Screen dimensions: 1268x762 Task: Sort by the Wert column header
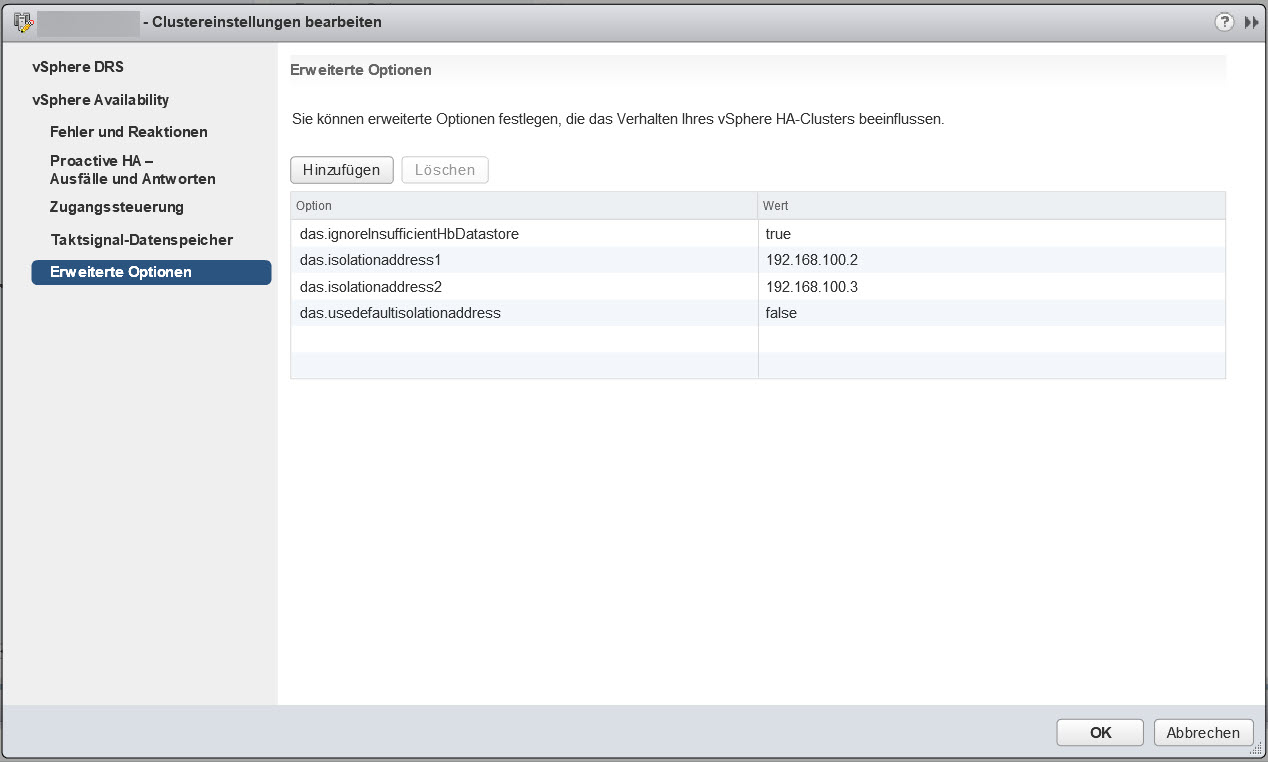point(991,205)
